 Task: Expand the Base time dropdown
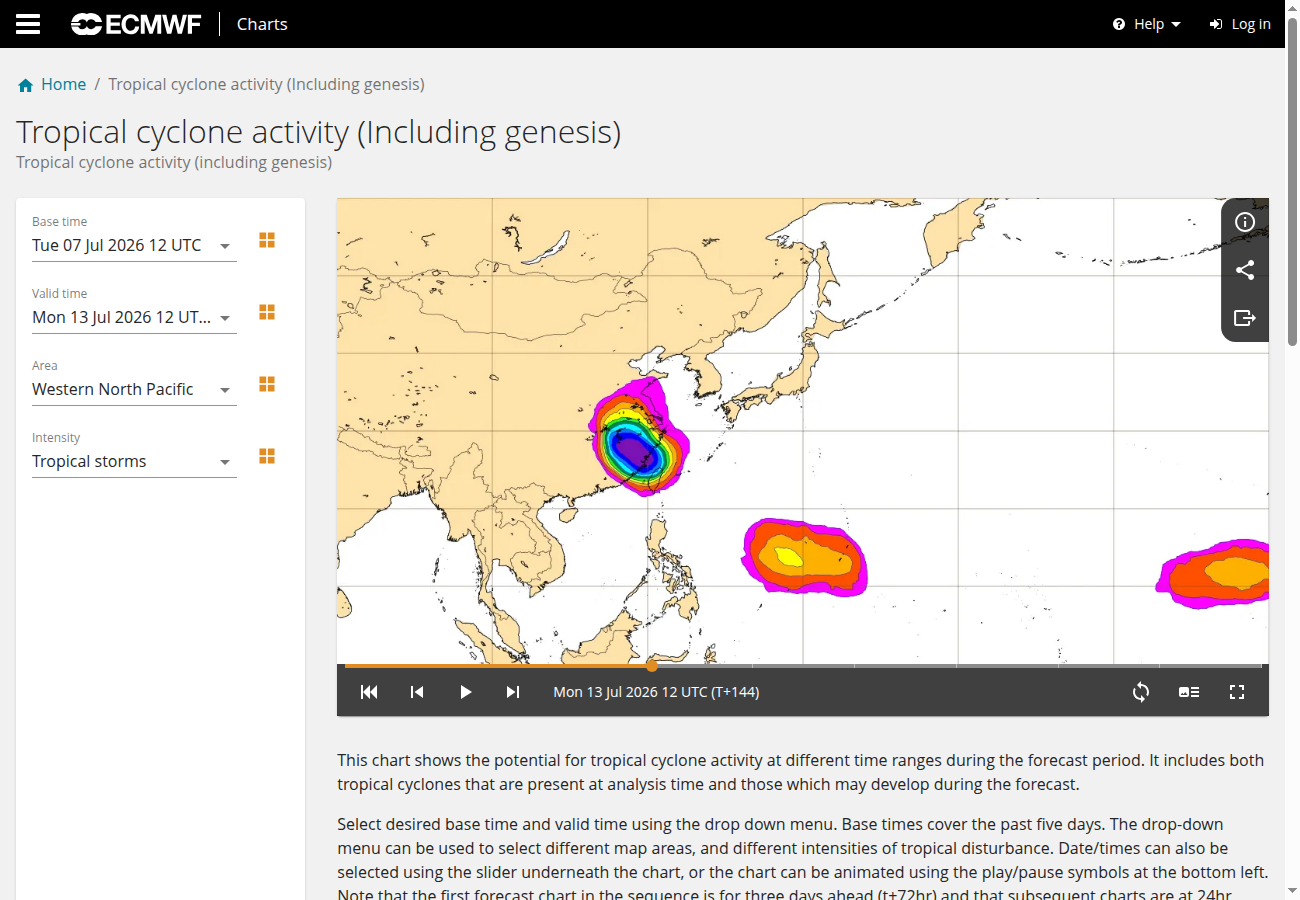tap(134, 245)
